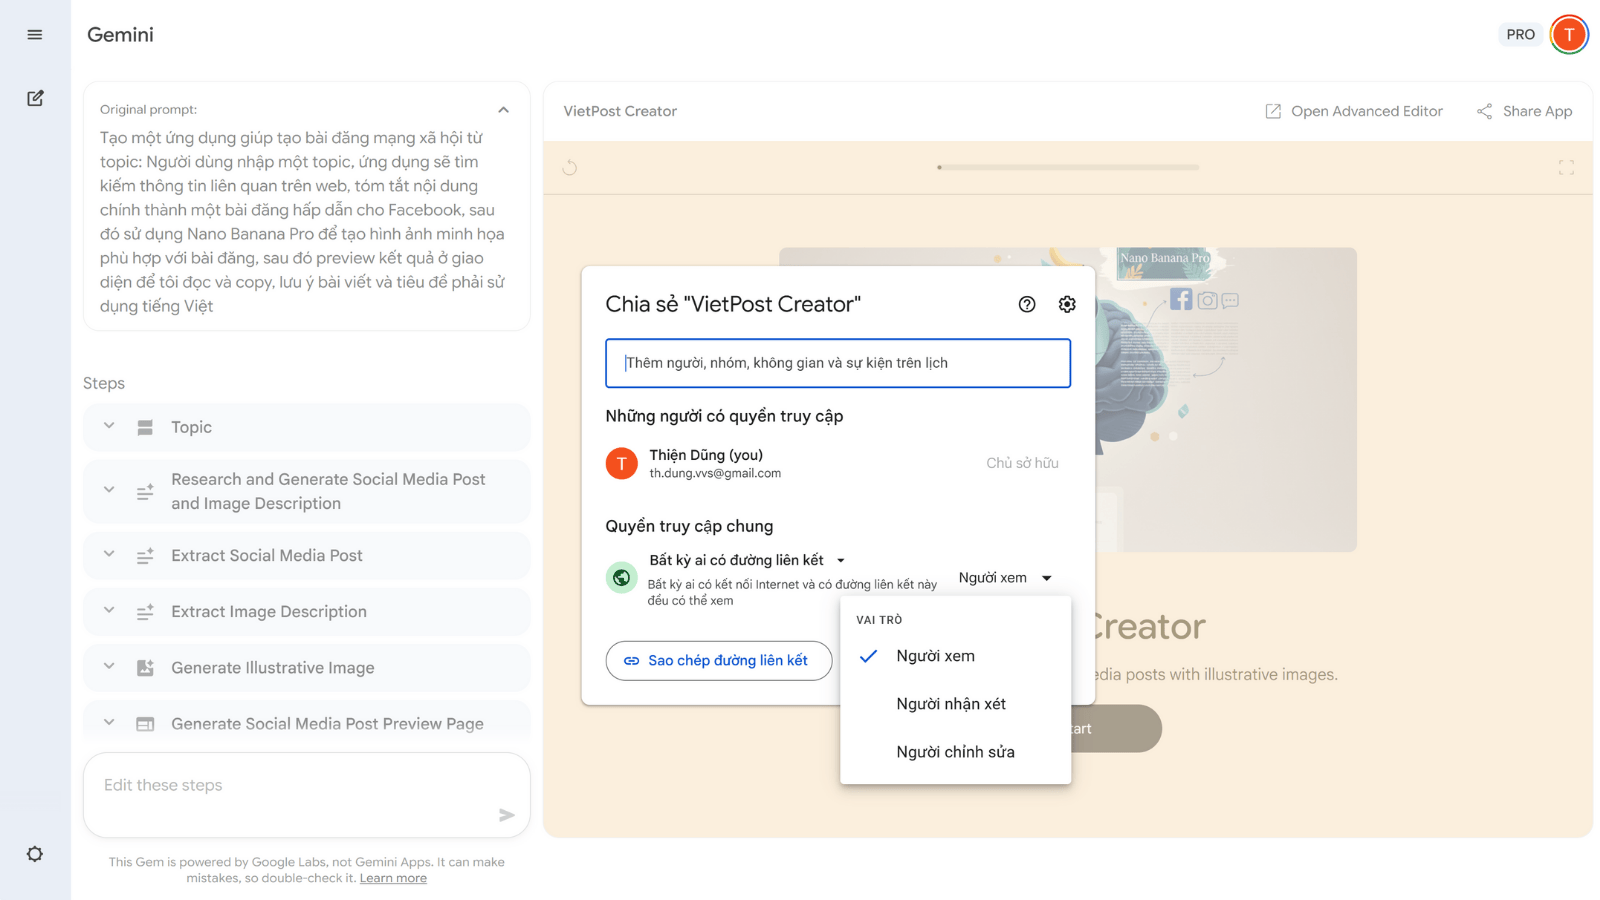Collapse the Original prompt panel
Image resolution: width=1600 pixels, height=900 pixels.
click(x=504, y=110)
